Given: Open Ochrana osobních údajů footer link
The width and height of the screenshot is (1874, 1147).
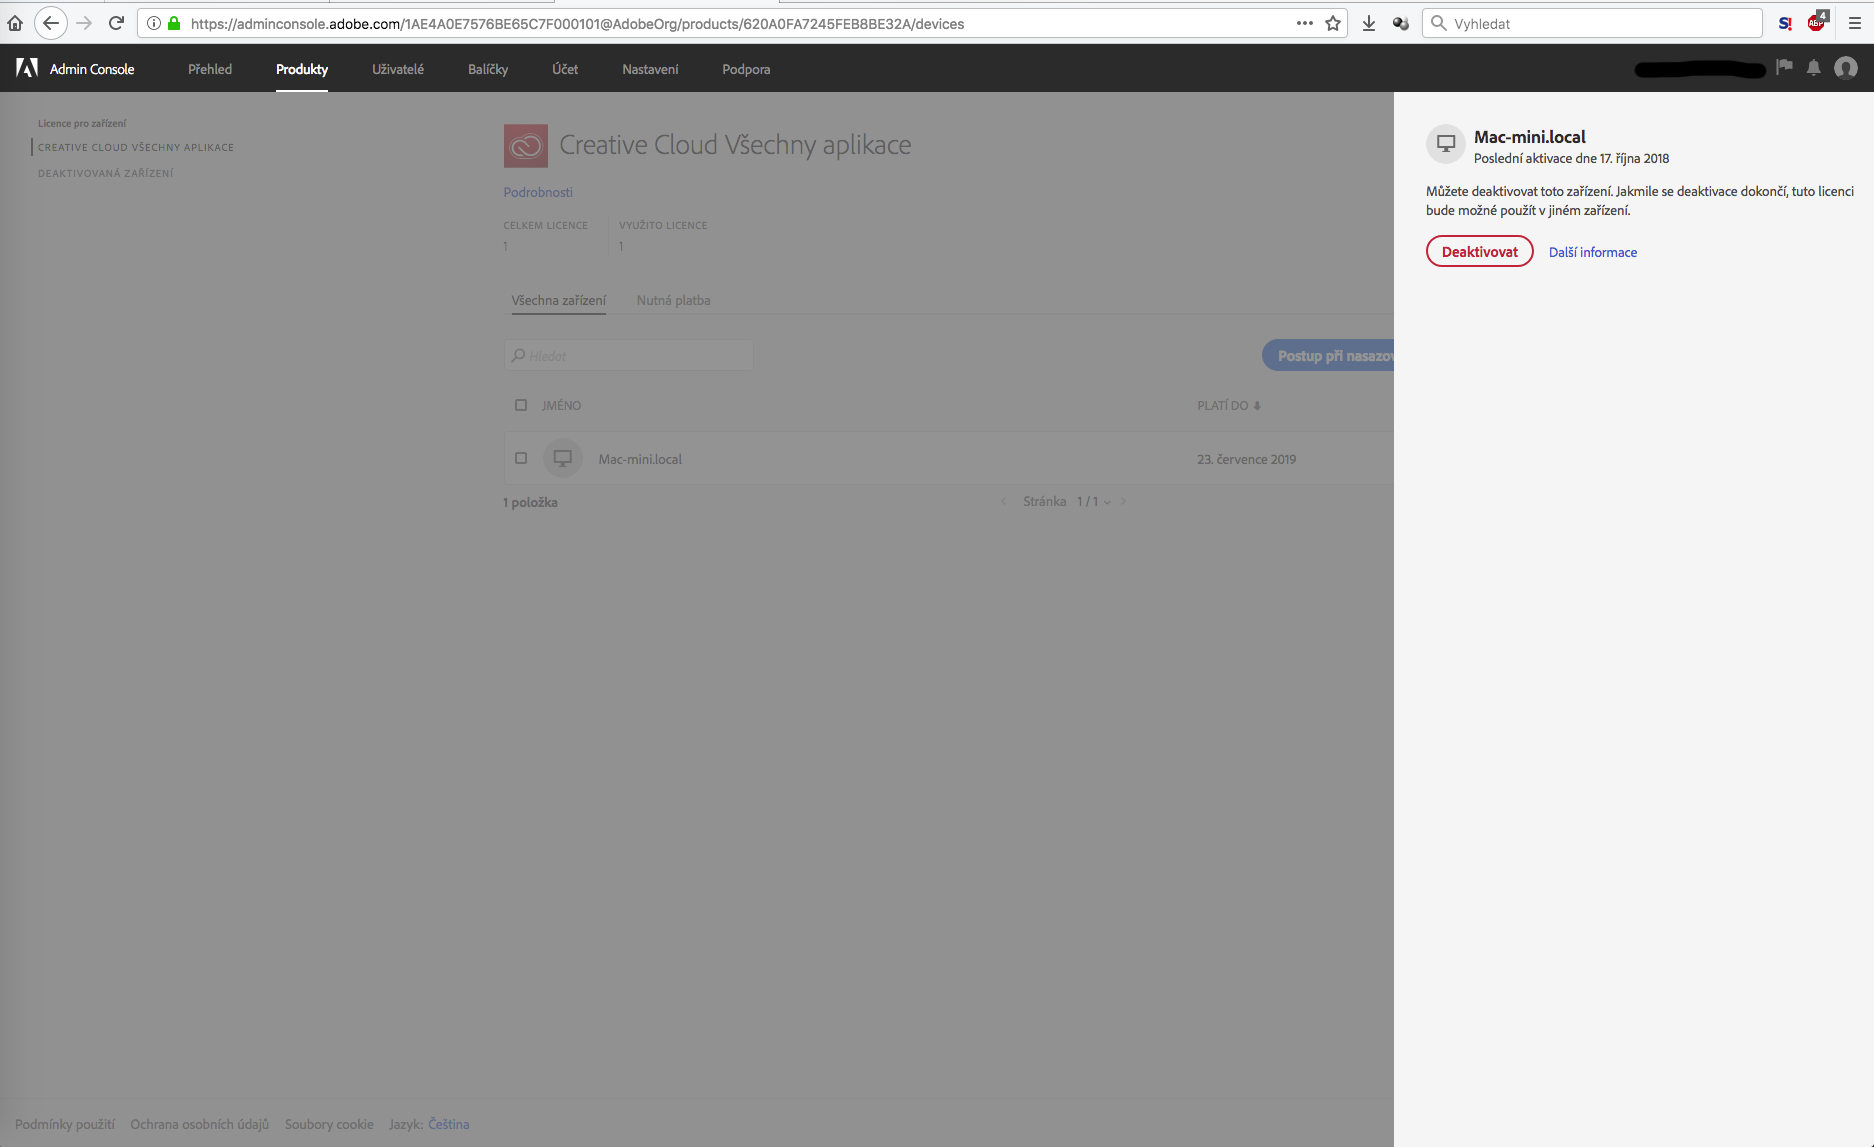Looking at the screenshot, I should pos(200,1124).
